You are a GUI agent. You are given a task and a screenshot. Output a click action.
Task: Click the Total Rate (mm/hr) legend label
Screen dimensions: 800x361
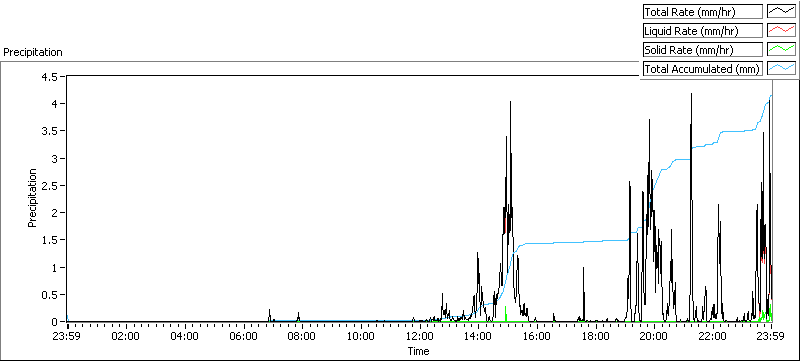pyautogui.click(x=703, y=12)
